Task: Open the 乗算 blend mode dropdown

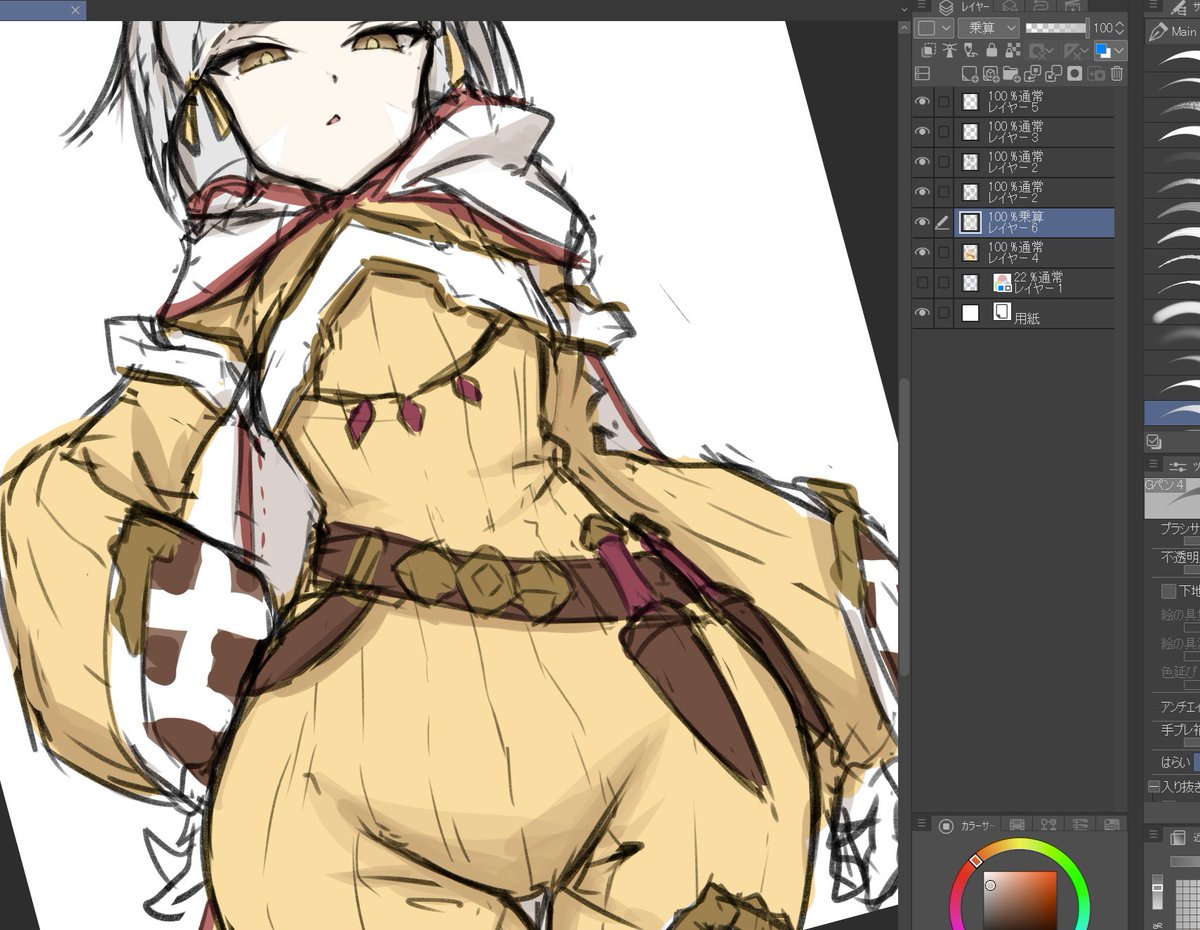Action: point(988,28)
